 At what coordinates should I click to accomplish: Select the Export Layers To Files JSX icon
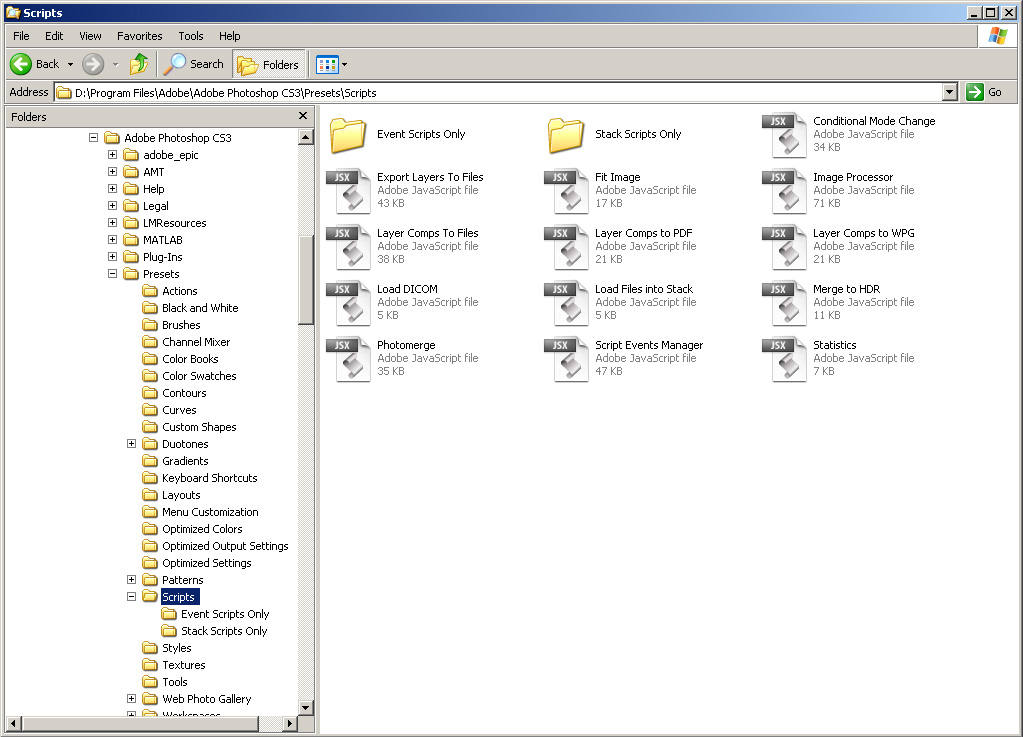[x=349, y=191]
